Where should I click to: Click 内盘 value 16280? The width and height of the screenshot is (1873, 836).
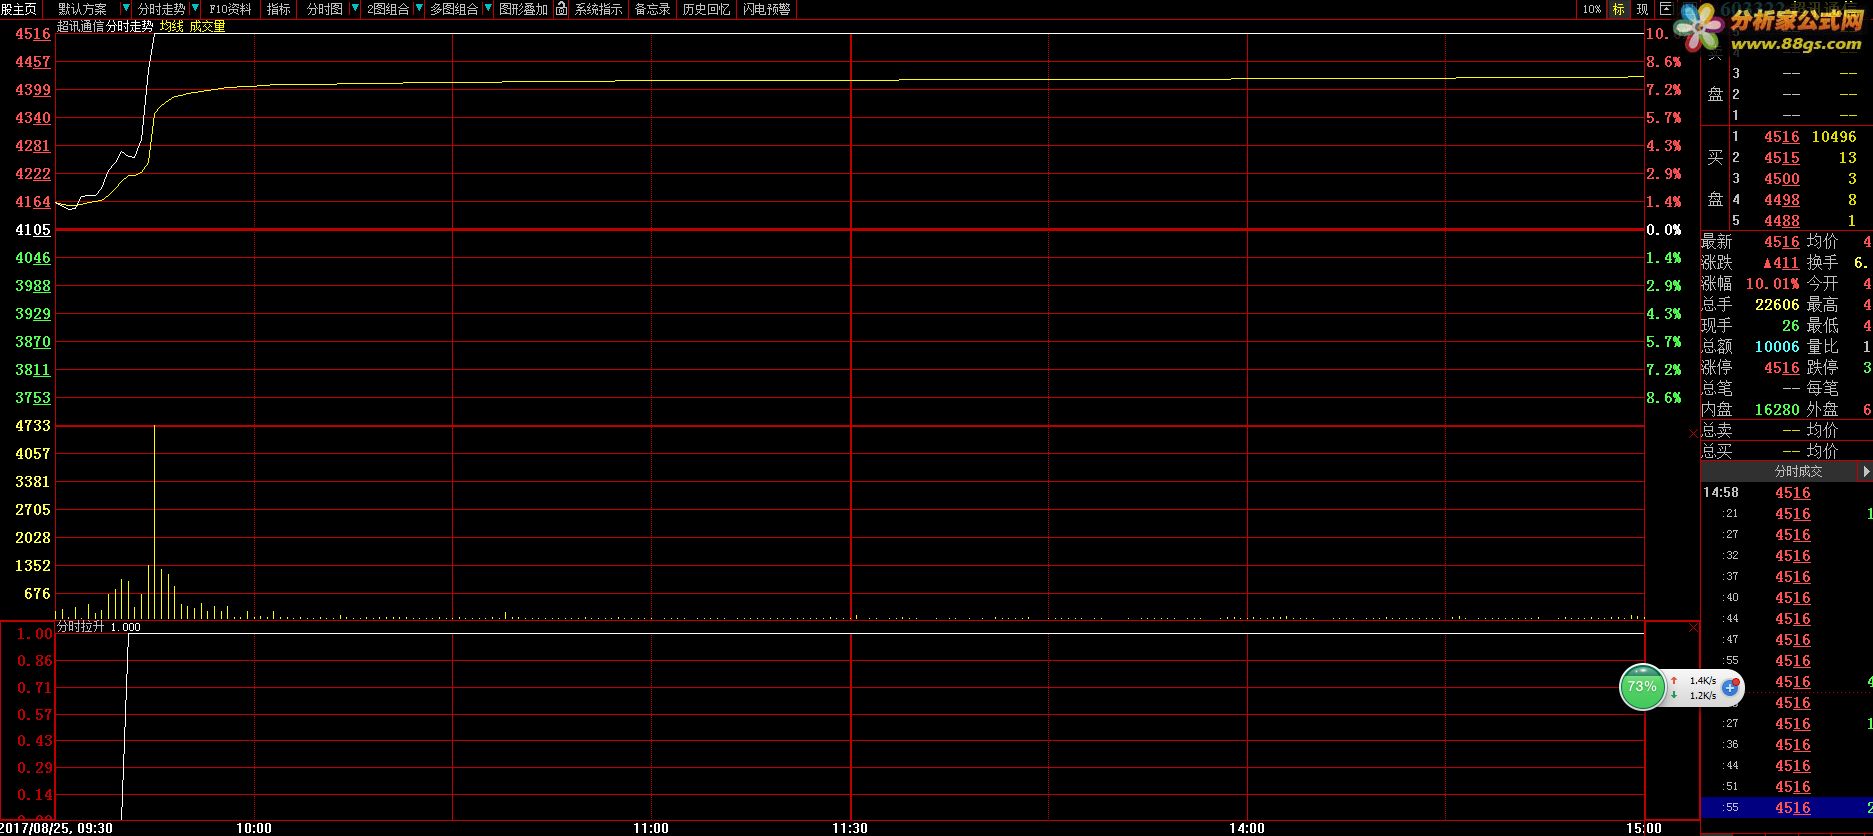click(x=1777, y=410)
